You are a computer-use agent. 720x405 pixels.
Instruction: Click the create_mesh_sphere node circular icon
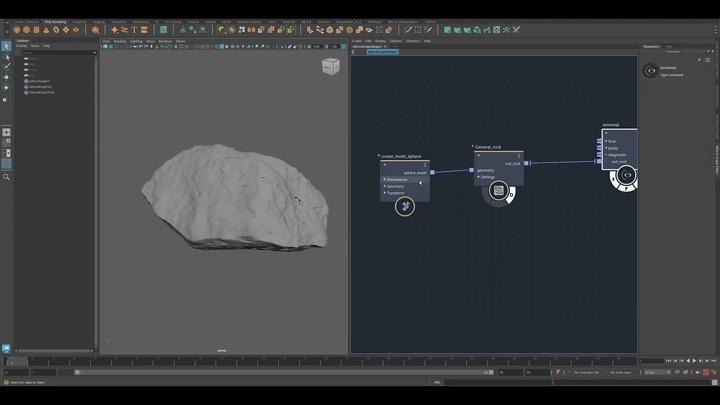coord(405,206)
